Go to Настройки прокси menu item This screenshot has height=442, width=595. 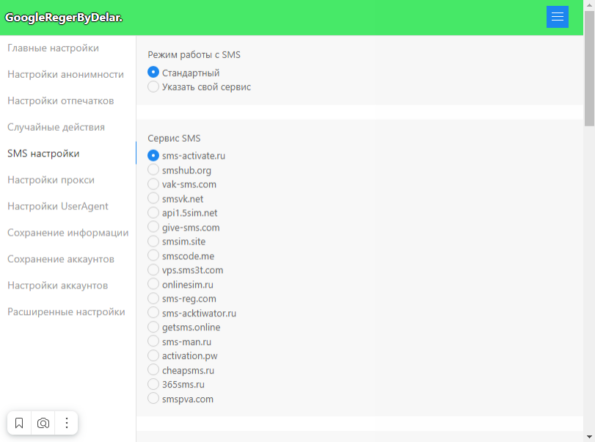tap(51, 180)
